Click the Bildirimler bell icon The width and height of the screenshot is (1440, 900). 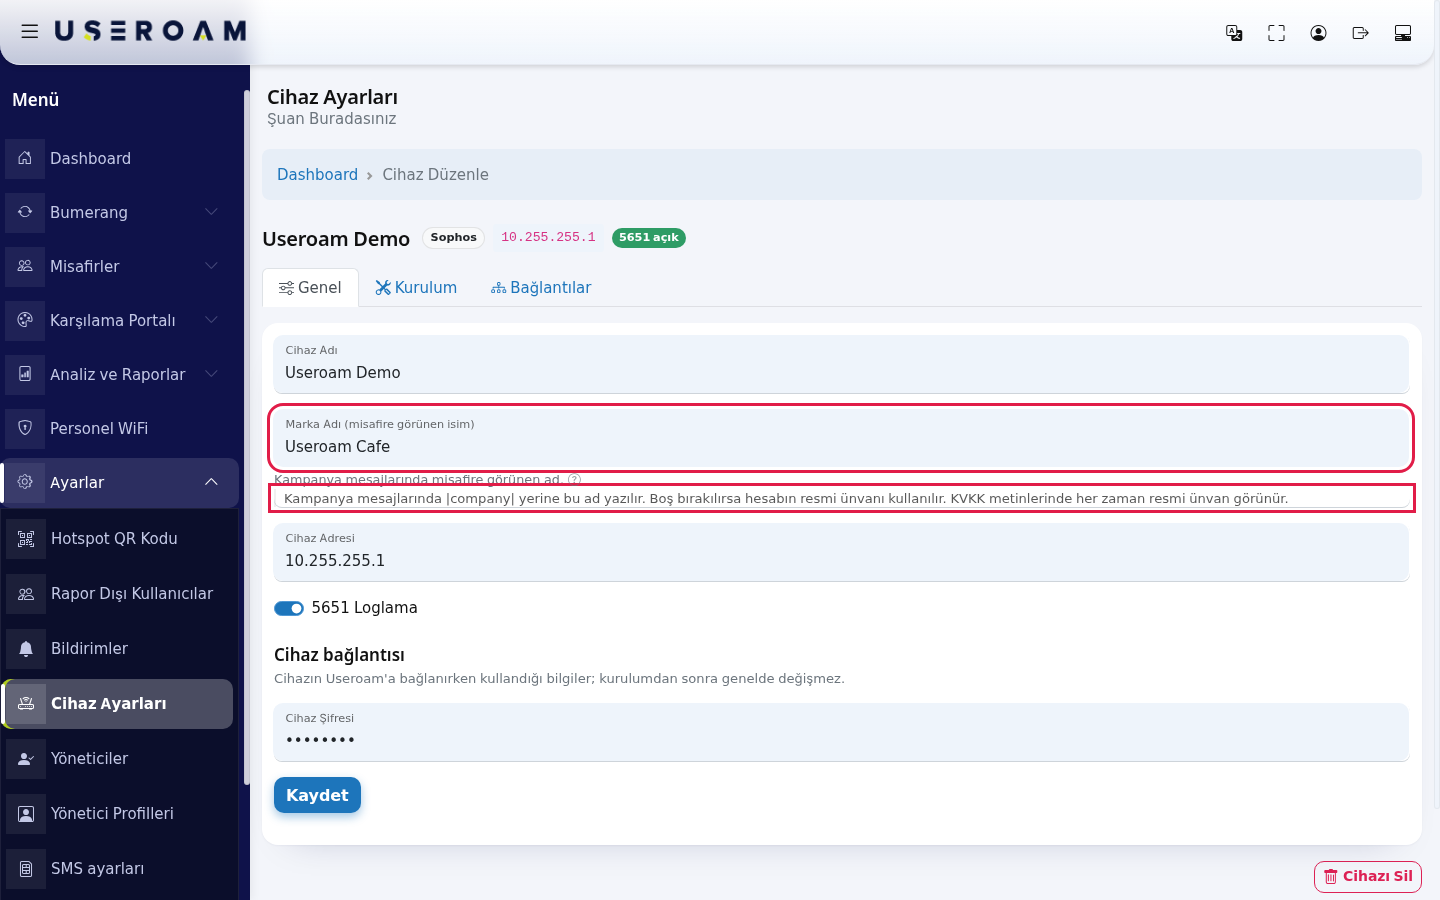[26, 648]
